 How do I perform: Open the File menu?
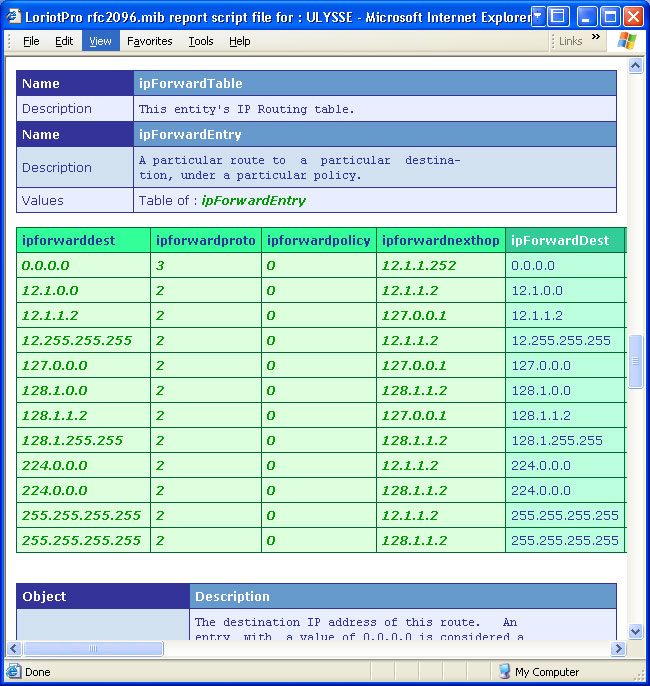tap(31, 41)
